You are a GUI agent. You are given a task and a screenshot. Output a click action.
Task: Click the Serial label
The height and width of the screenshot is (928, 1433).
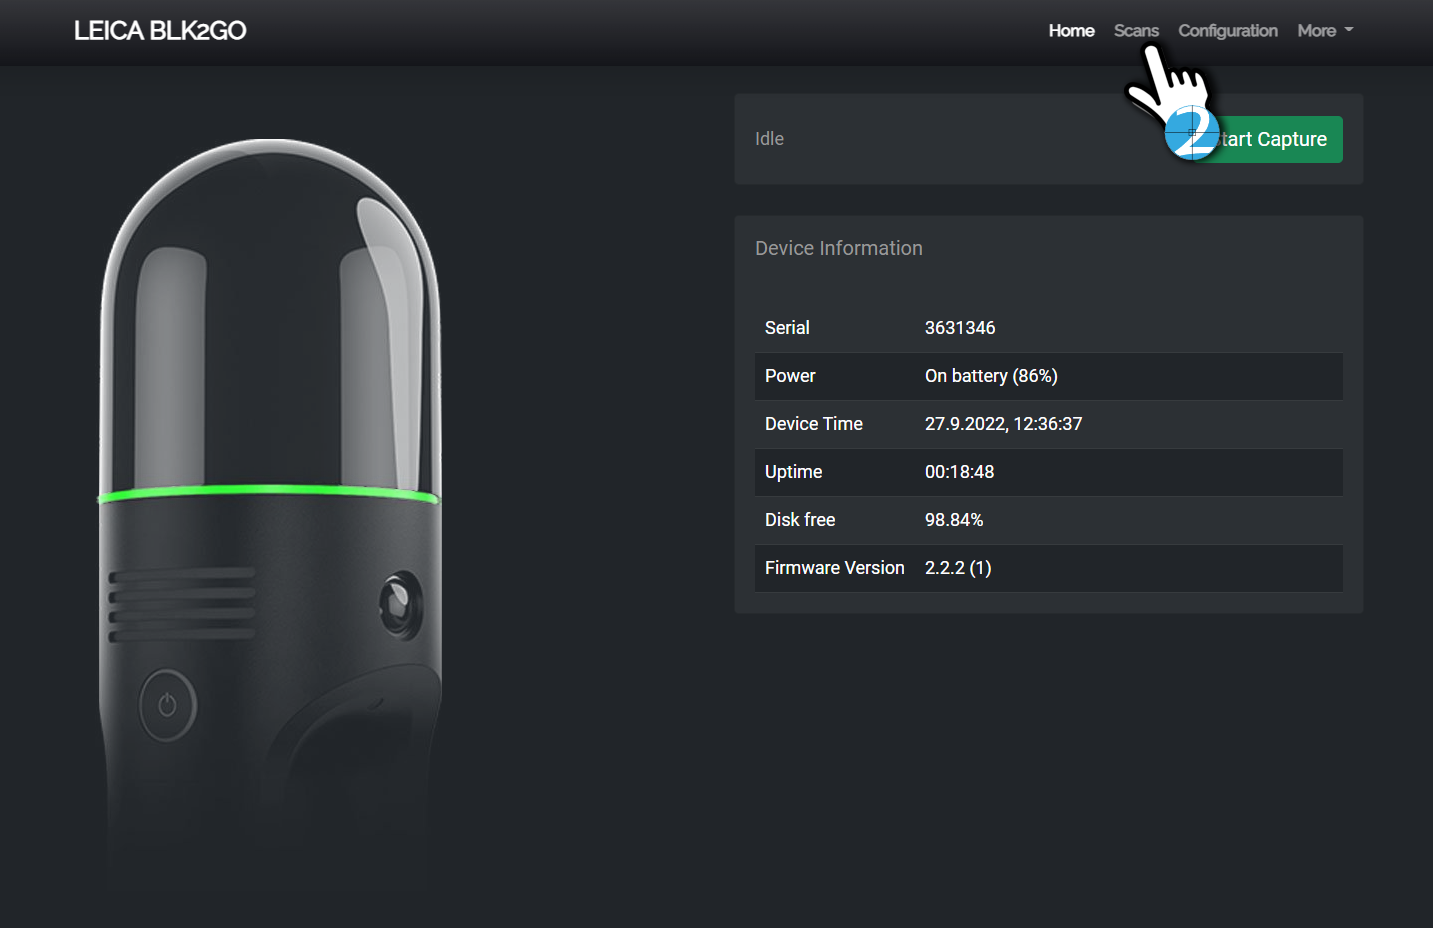tap(787, 328)
